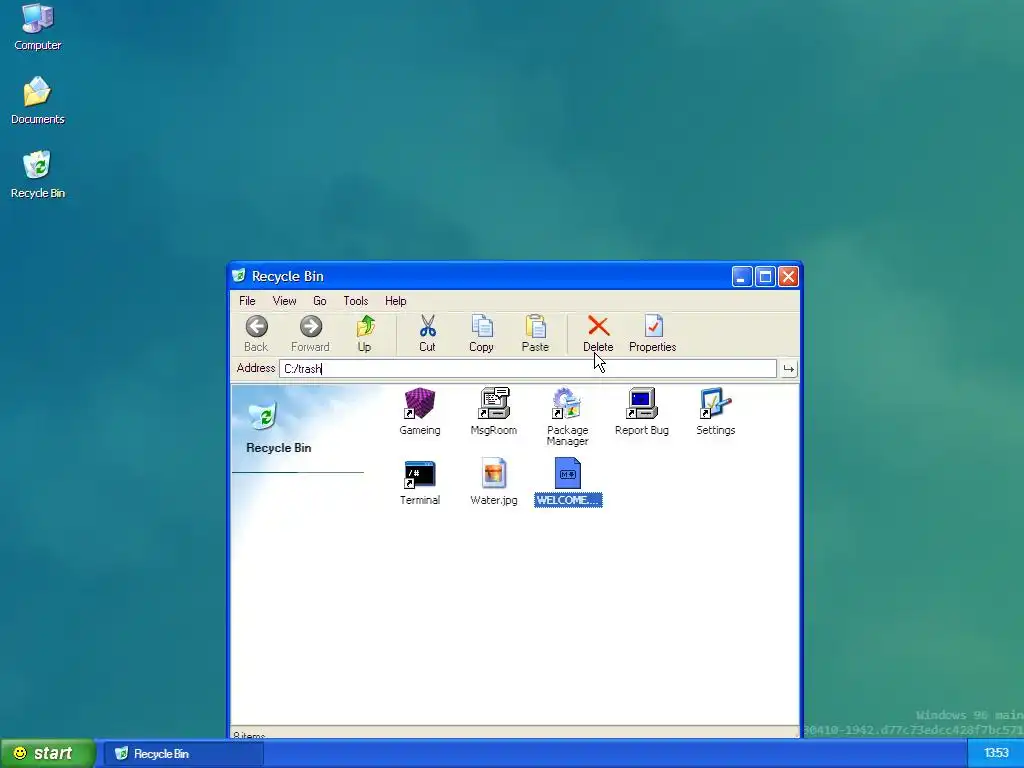The width and height of the screenshot is (1024, 768).
Task: Select the Package Manager shortcut
Action: point(568,417)
